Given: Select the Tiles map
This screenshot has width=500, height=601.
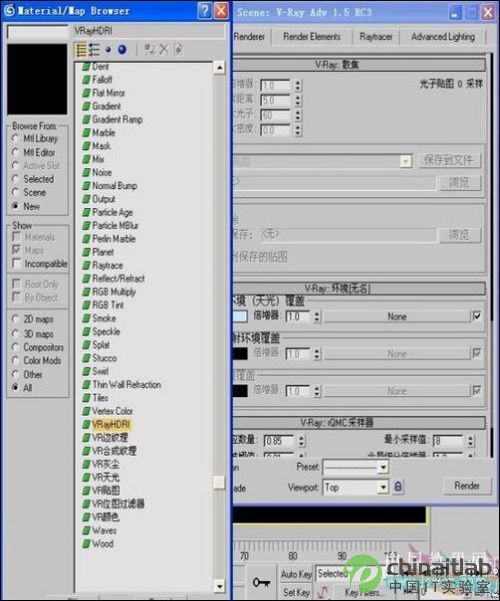Looking at the screenshot, I should pos(100,398).
